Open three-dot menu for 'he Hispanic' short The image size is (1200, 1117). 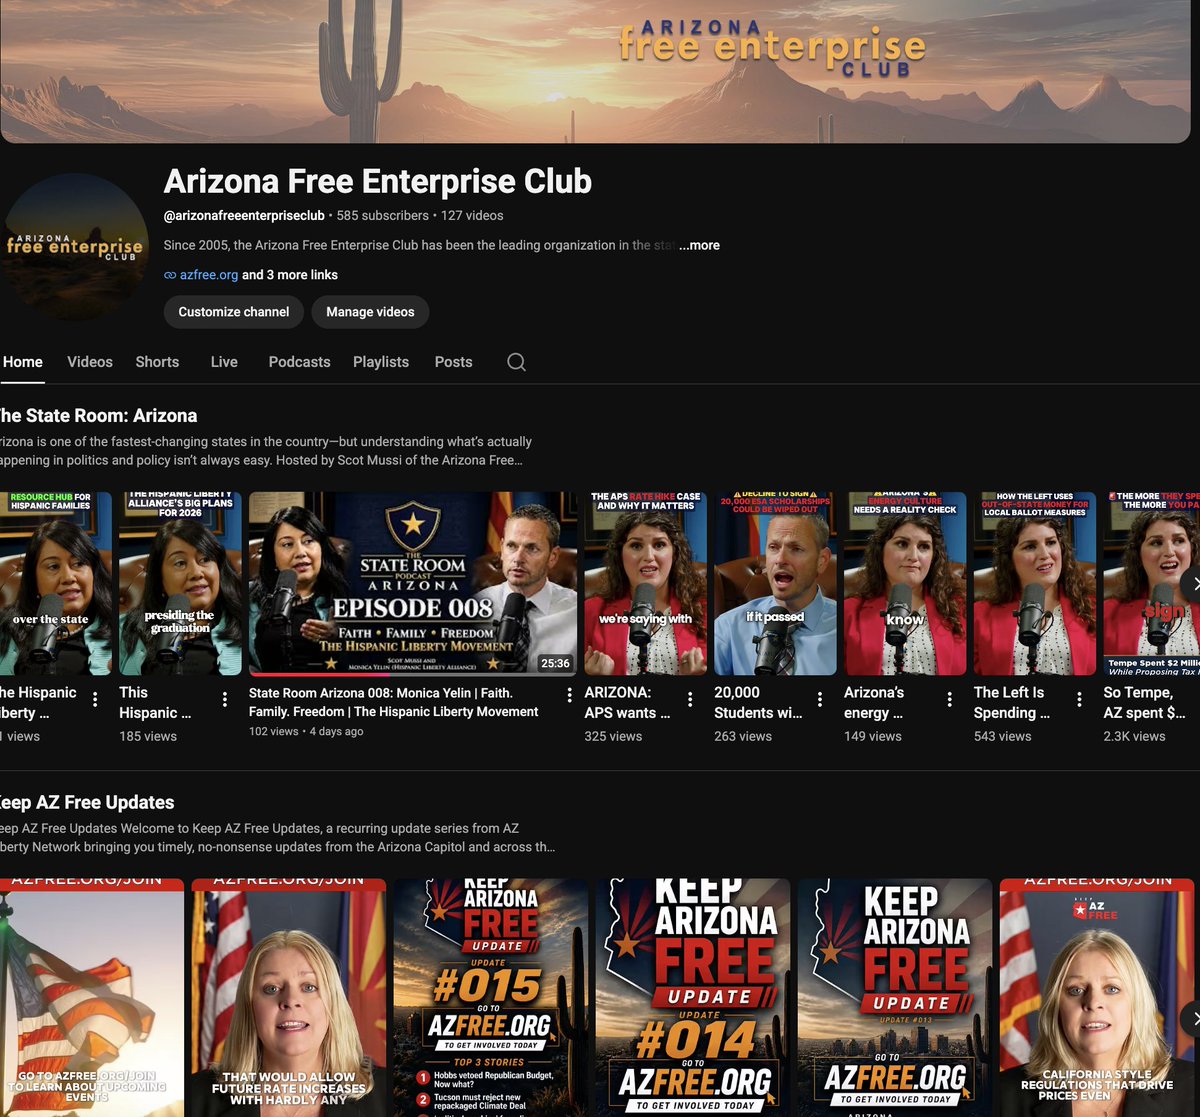(x=95, y=700)
